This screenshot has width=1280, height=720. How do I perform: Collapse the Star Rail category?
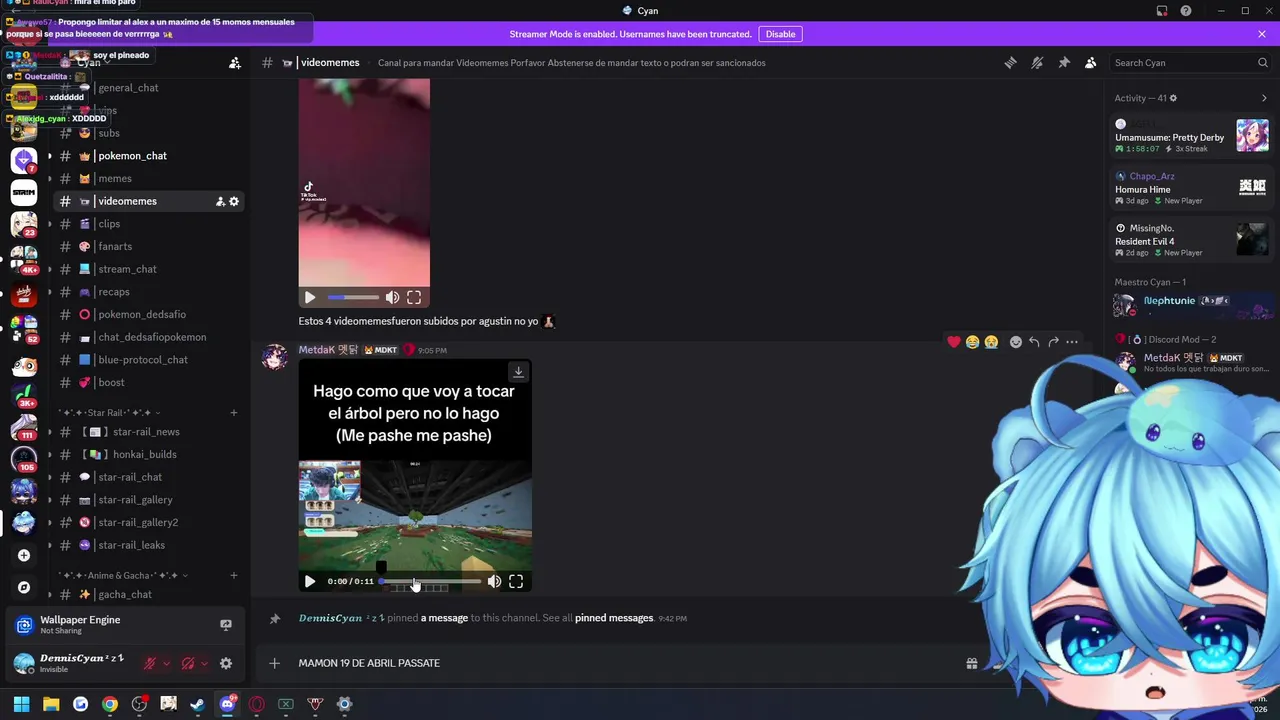pos(109,413)
